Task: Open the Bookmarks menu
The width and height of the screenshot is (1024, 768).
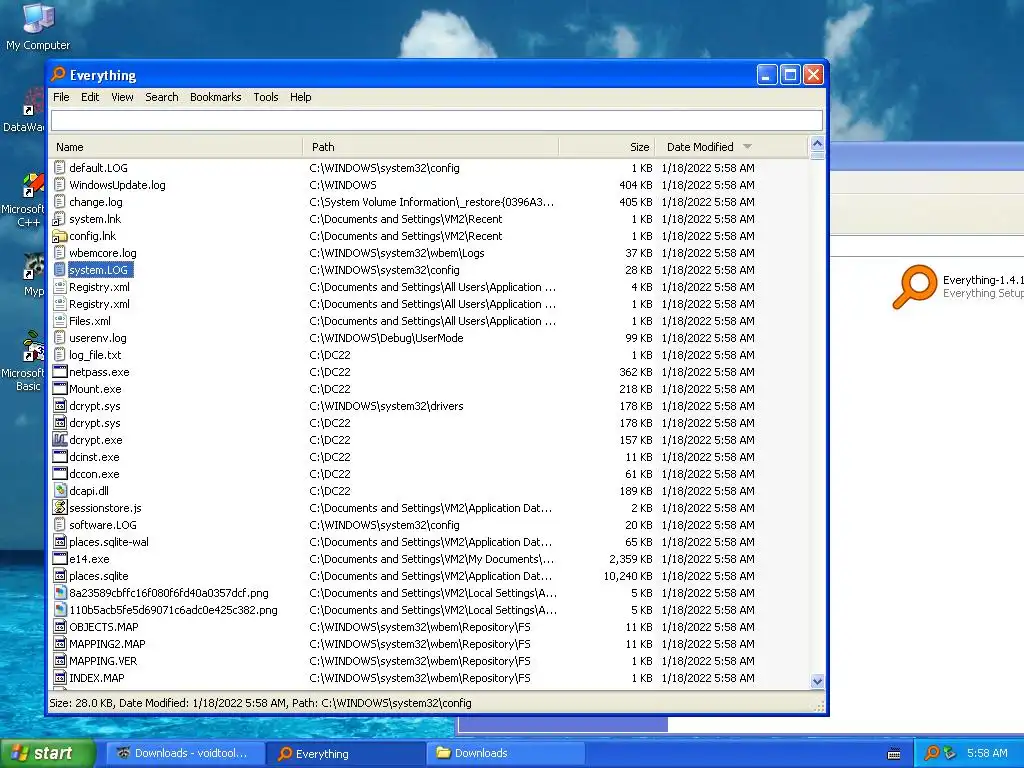Action: pos(216,97)
